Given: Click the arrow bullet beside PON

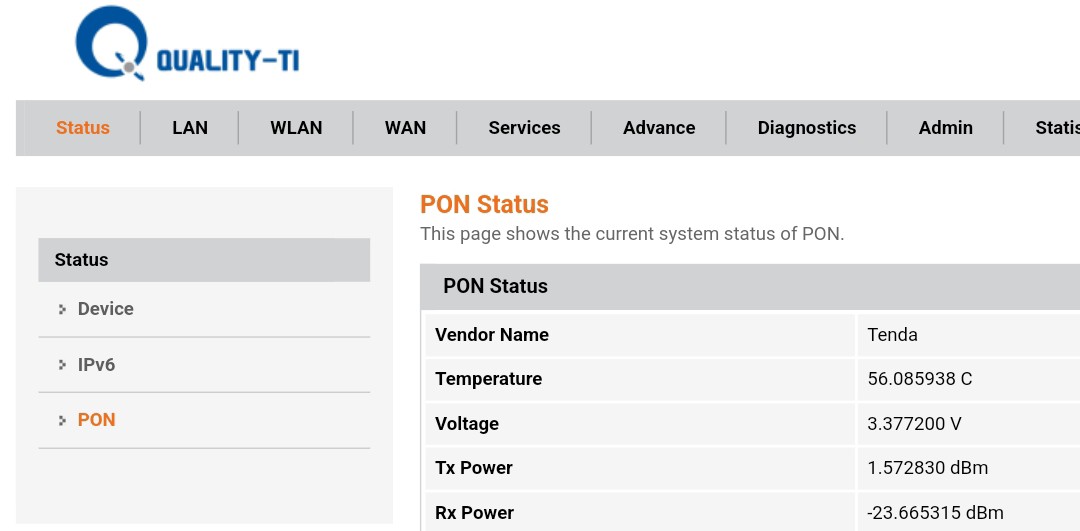Looking at the screenshot, I should [62, 421].
